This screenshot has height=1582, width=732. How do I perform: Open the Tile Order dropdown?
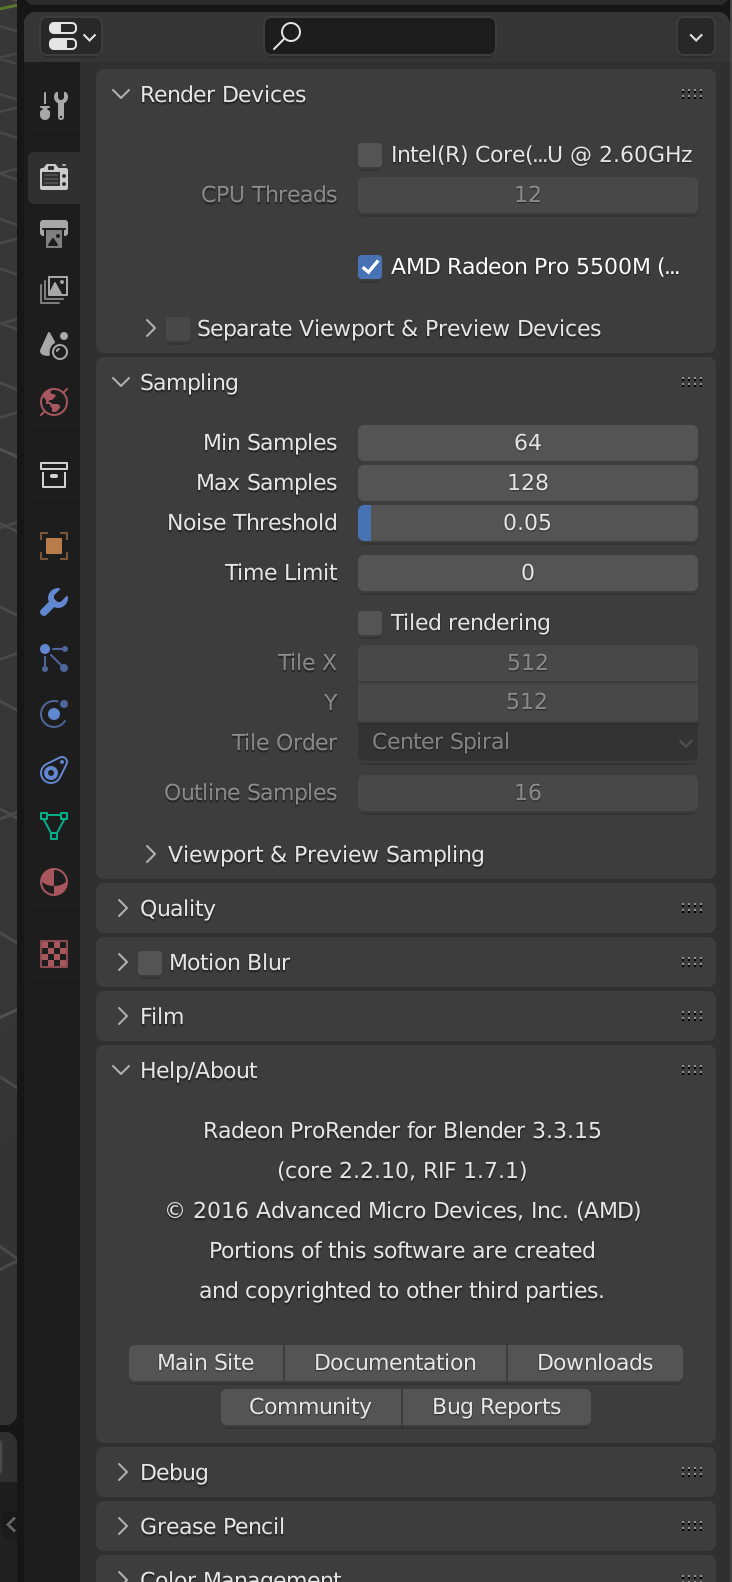pos(527,741)
